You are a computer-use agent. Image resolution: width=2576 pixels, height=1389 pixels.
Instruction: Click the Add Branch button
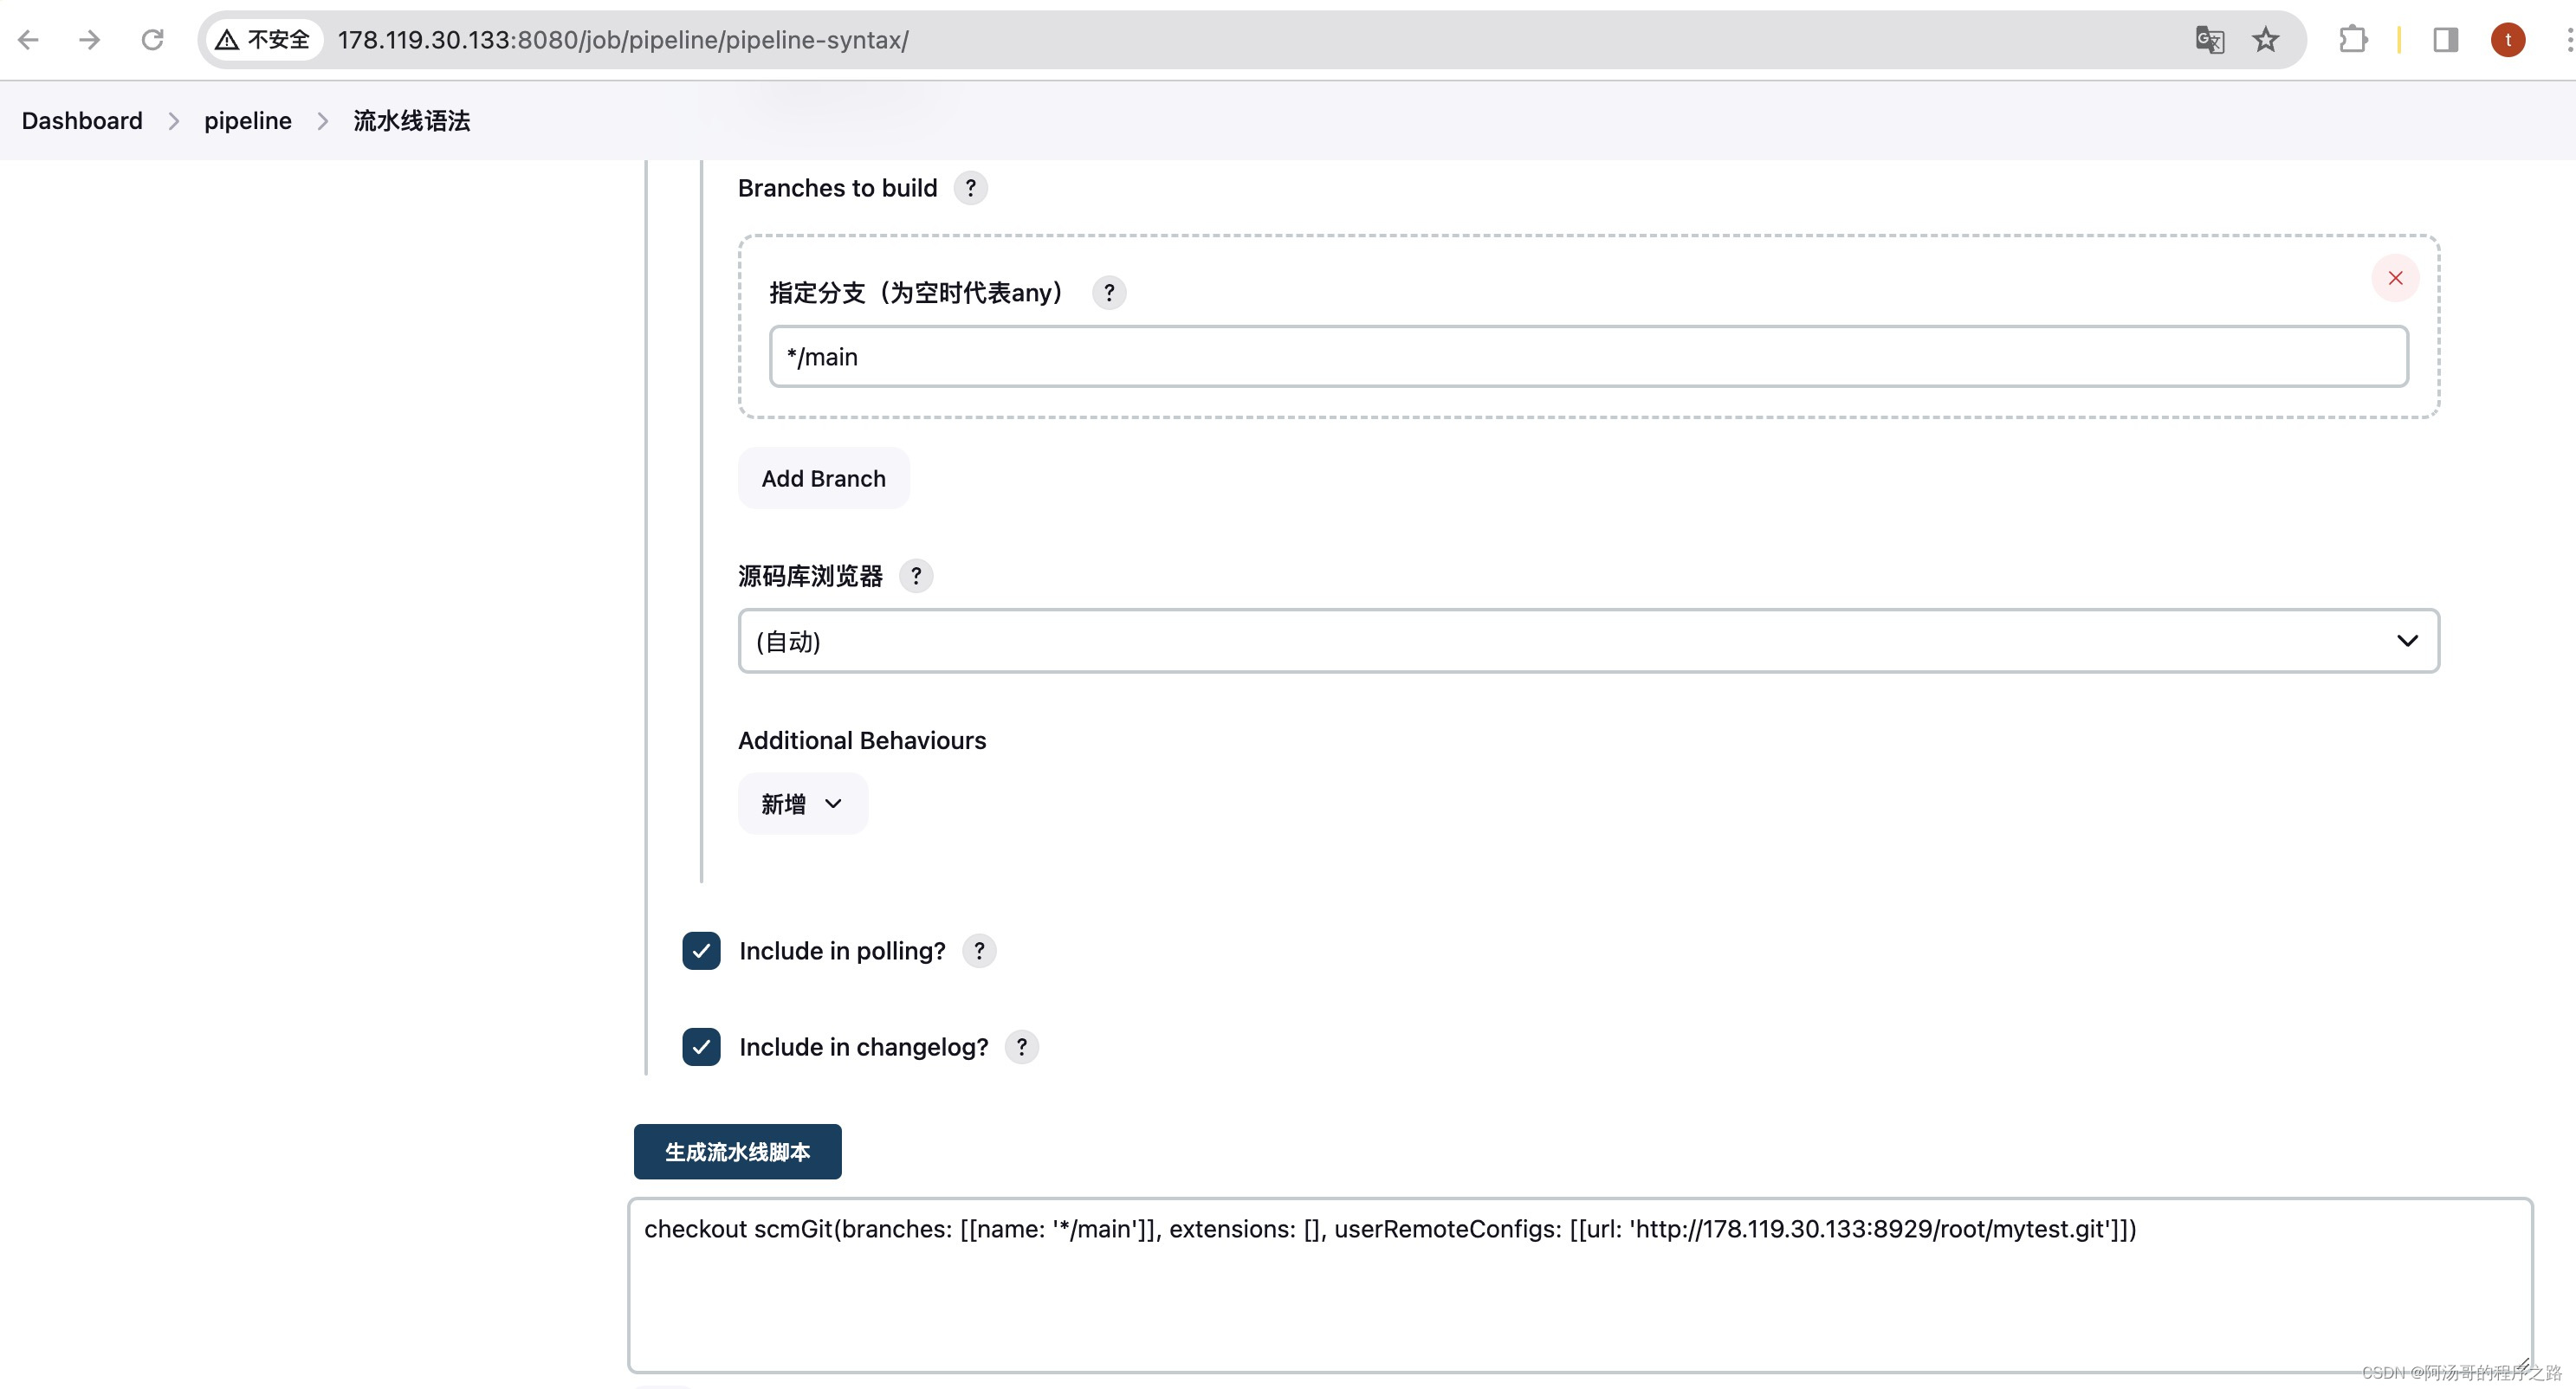tap(823, 479)
